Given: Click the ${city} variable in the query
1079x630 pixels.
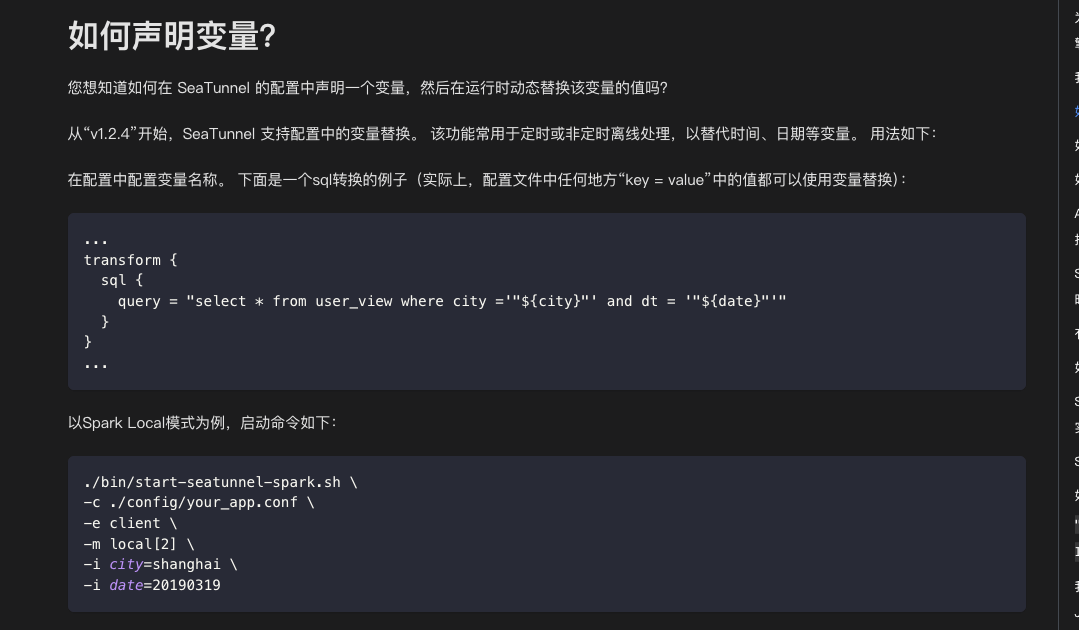Looking at the screenshot, I should pos(551,301).
